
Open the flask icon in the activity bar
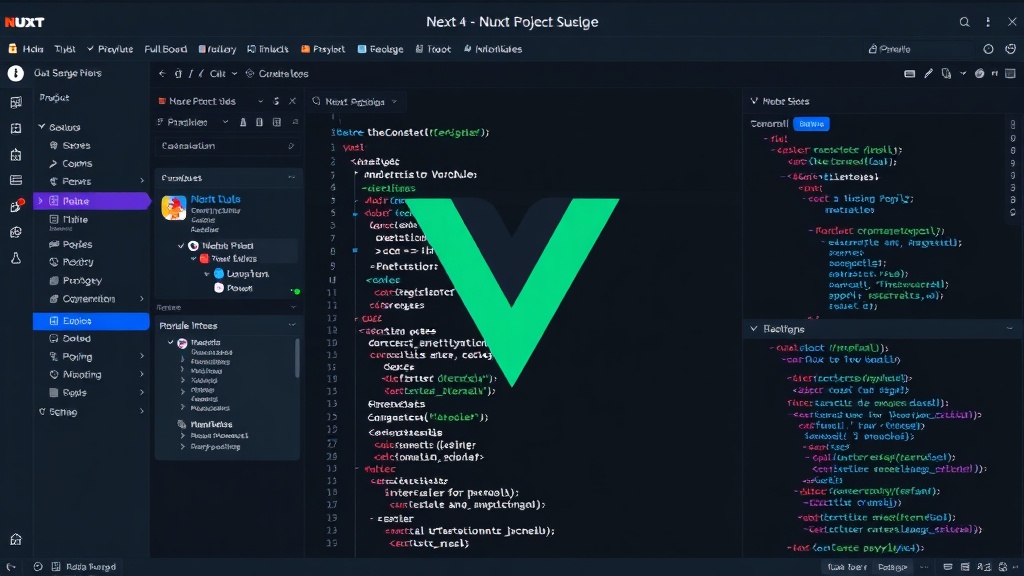pyautogui.click(x=16, y=258)
